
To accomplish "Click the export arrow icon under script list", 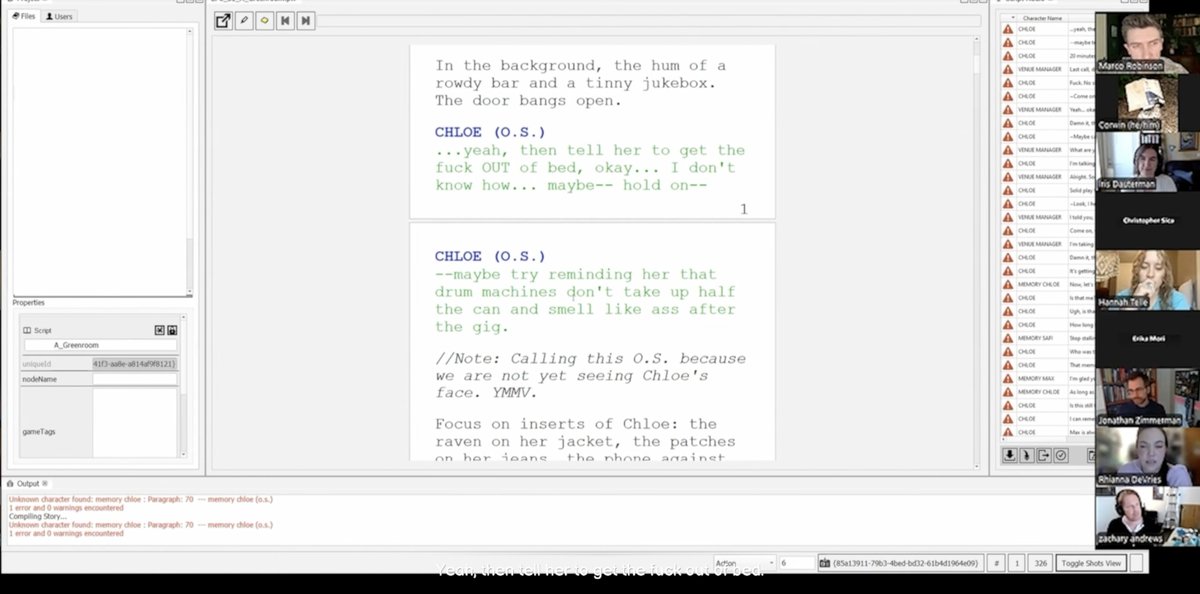I will click(1044, 455).
